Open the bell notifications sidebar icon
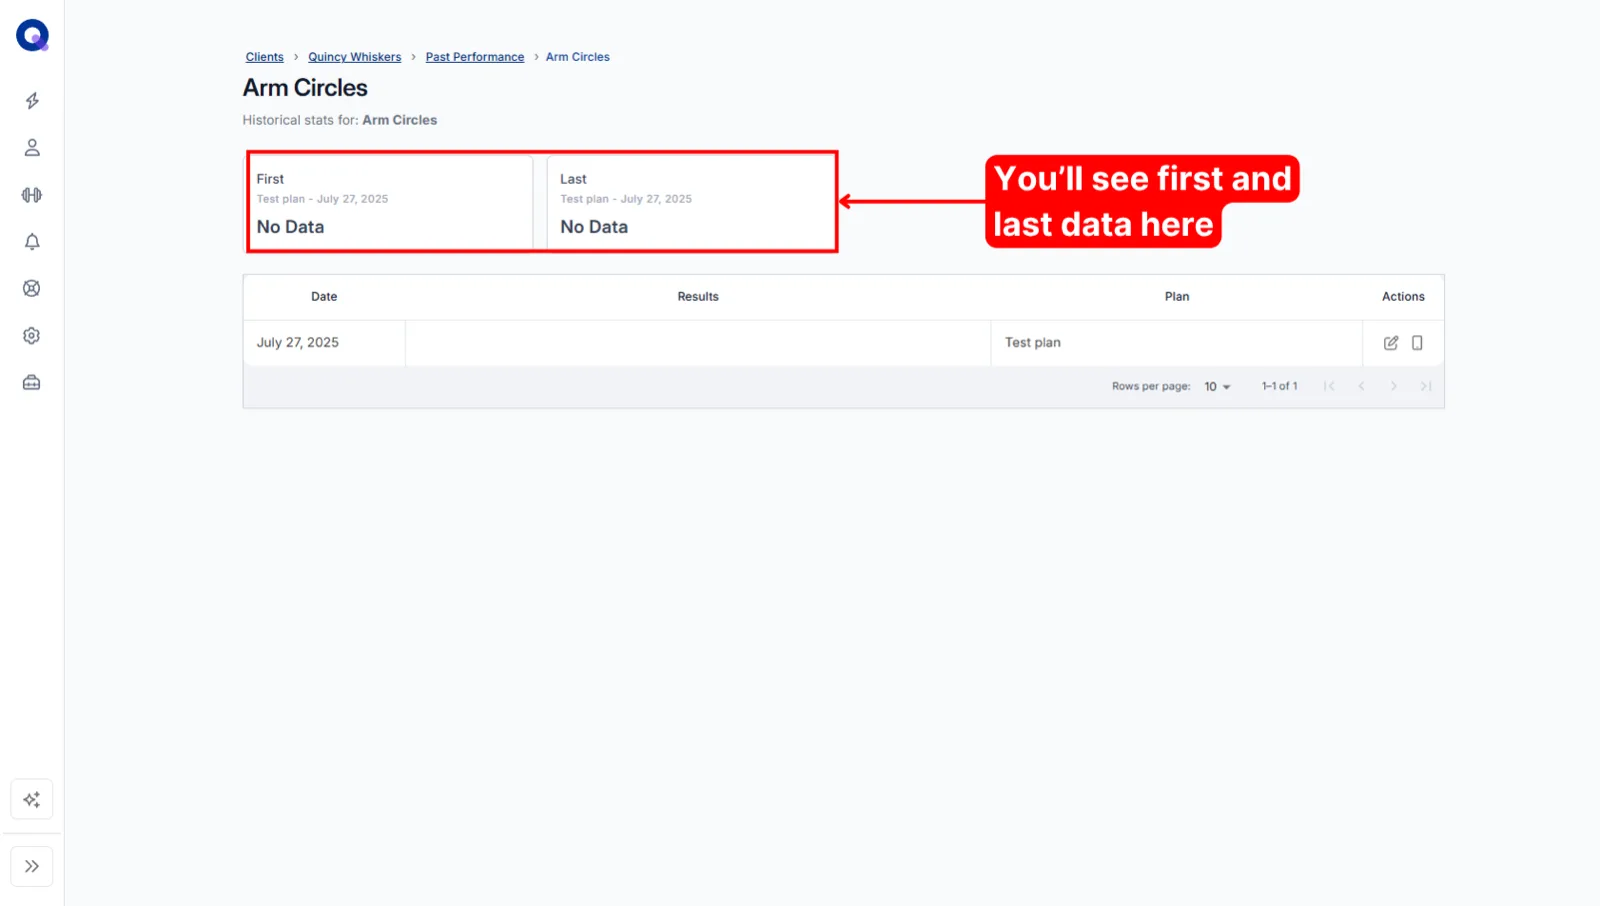 point(32,242)
